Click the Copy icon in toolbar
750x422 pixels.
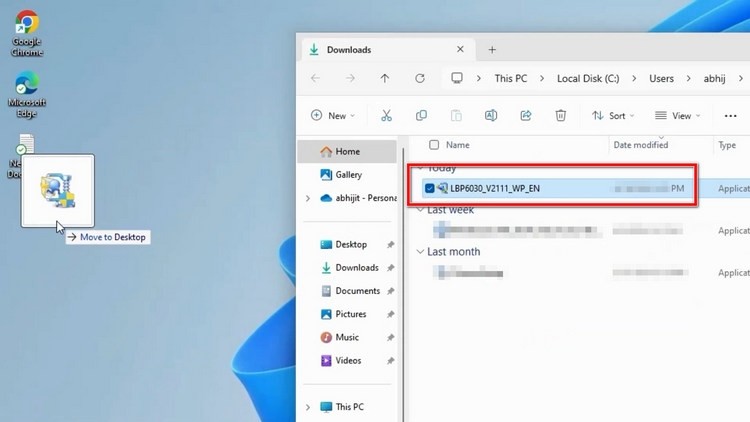421,115
